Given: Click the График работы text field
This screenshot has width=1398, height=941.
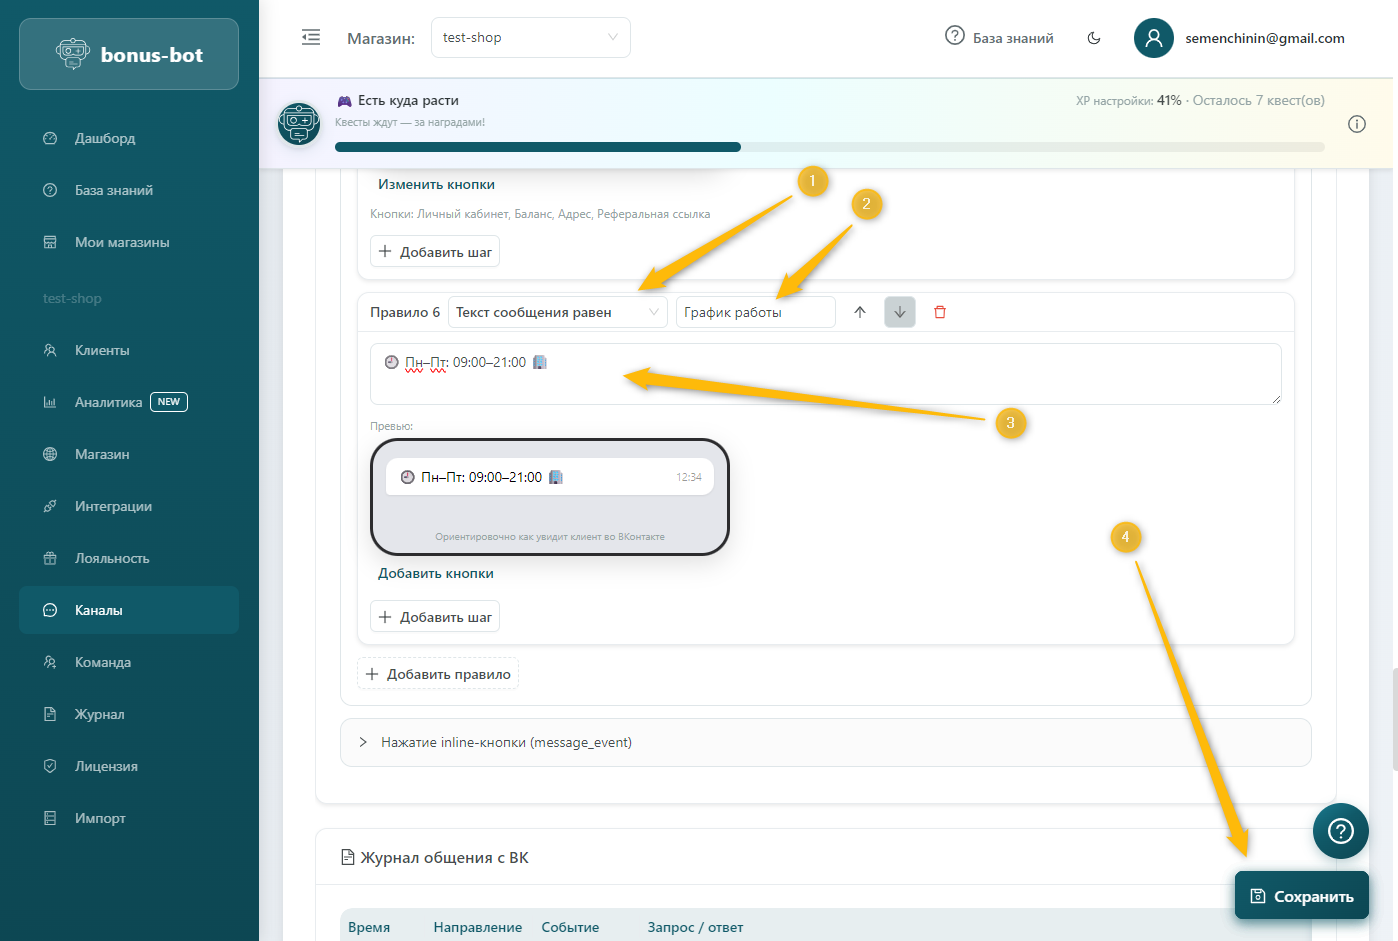Looking at the screenshot, I should 756,312.
